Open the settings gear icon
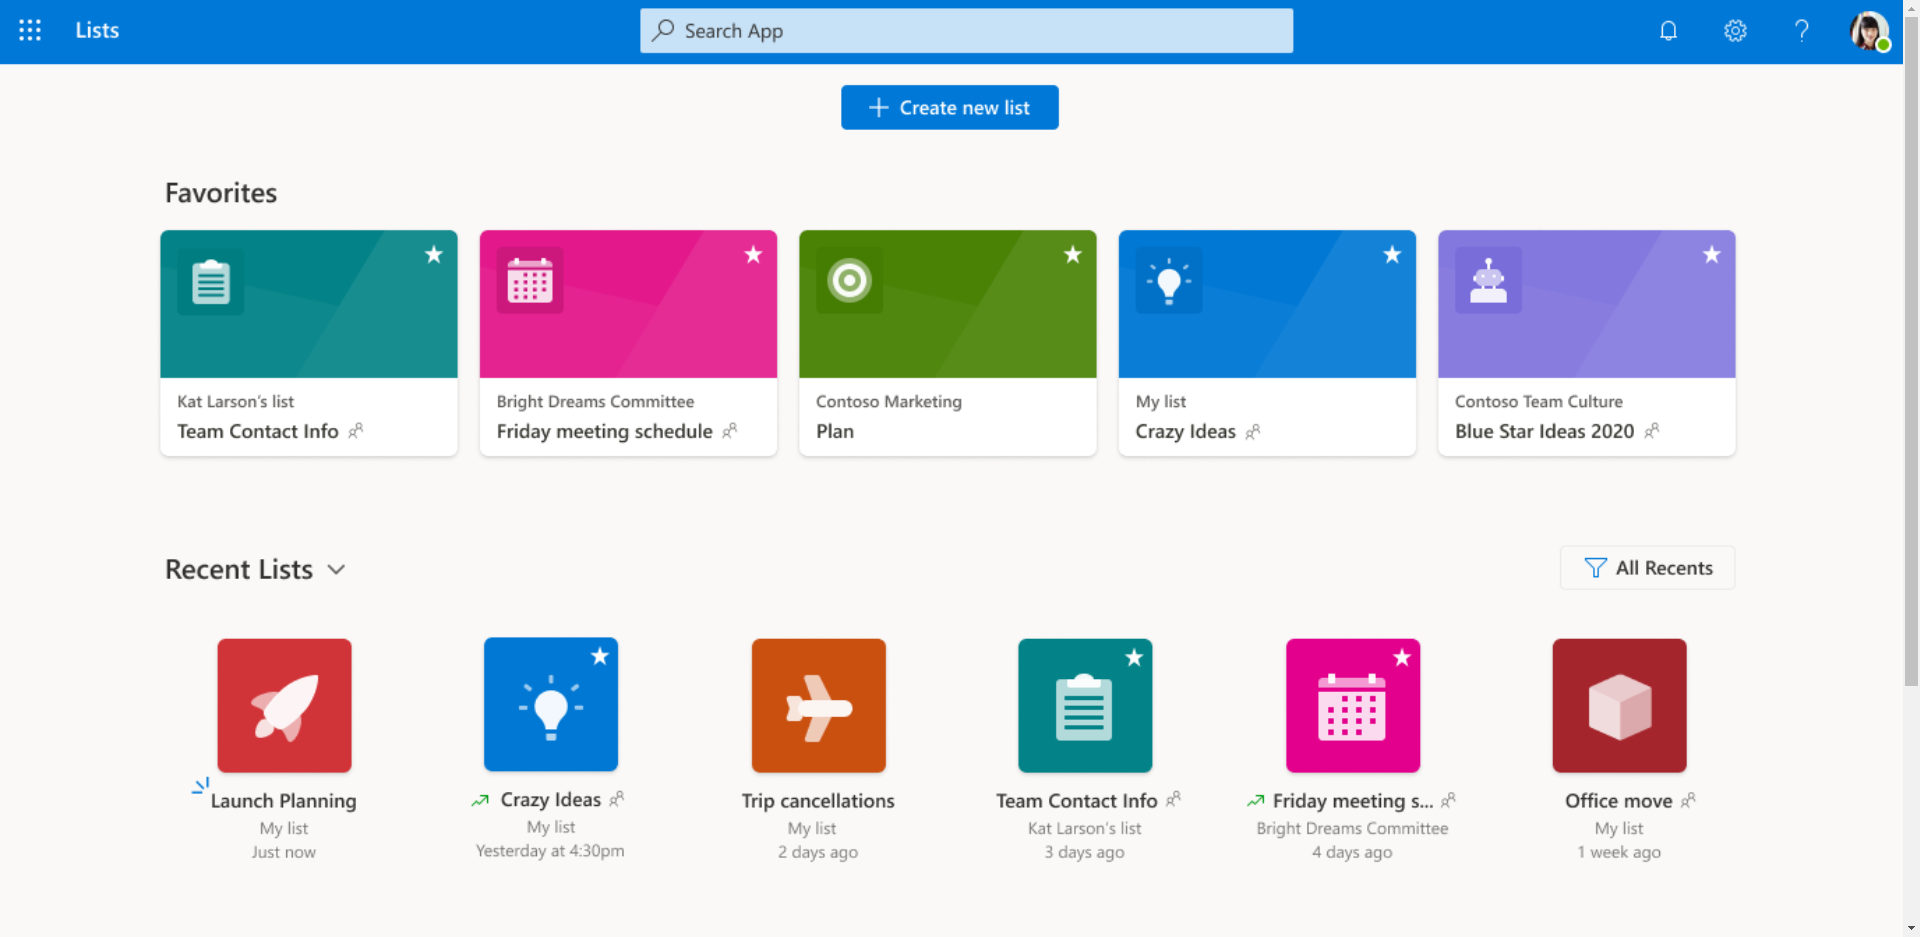Screen dimensions: 1920x937 (x=1735, y=31)
